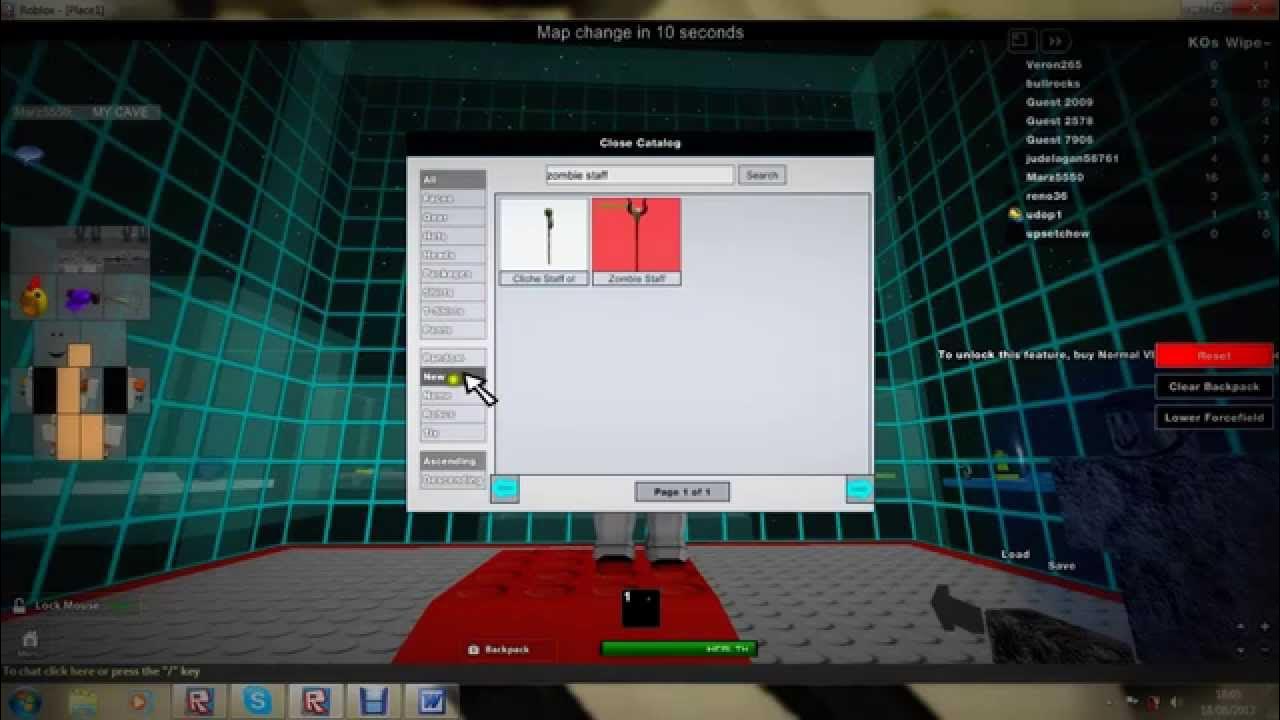This screenshot has width=1280, height=720.
Task: Select player upsetchow in leaderboard
Action: [x=1057, y=234]
